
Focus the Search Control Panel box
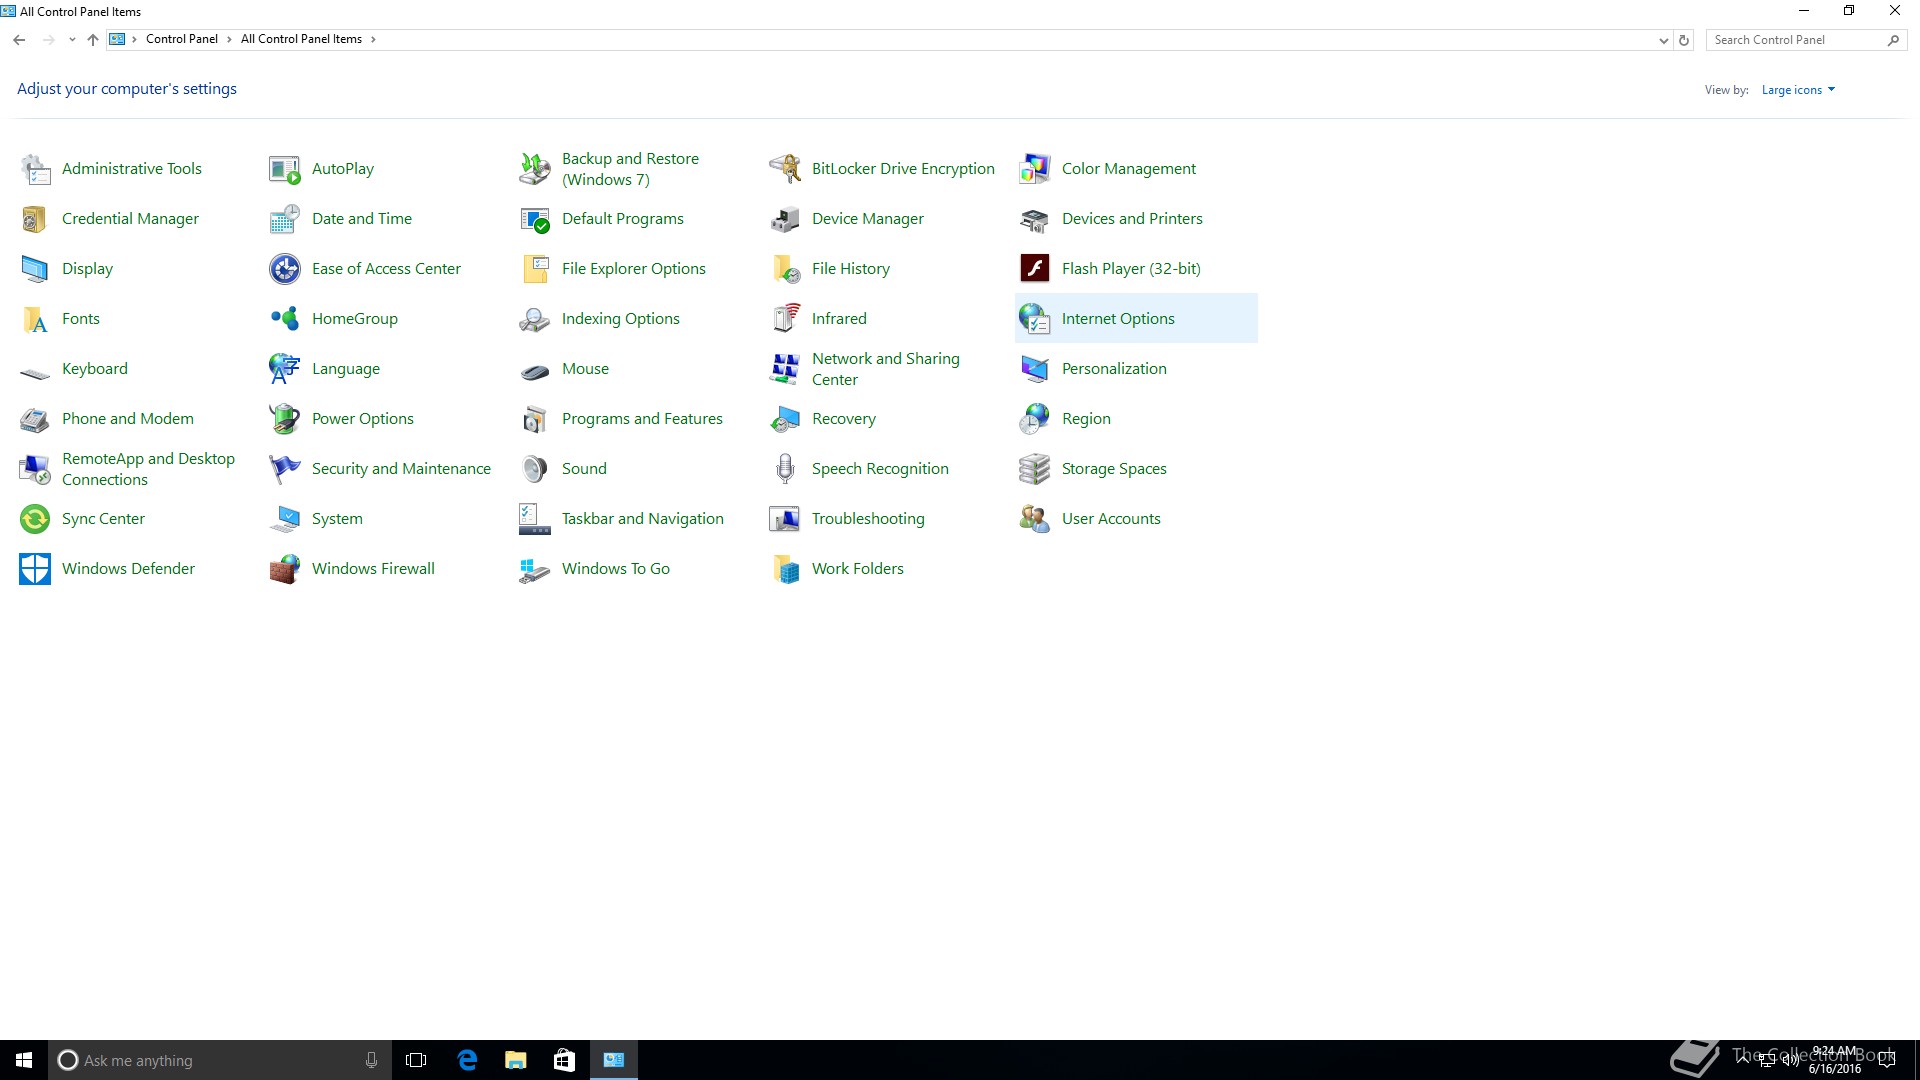1806,40
